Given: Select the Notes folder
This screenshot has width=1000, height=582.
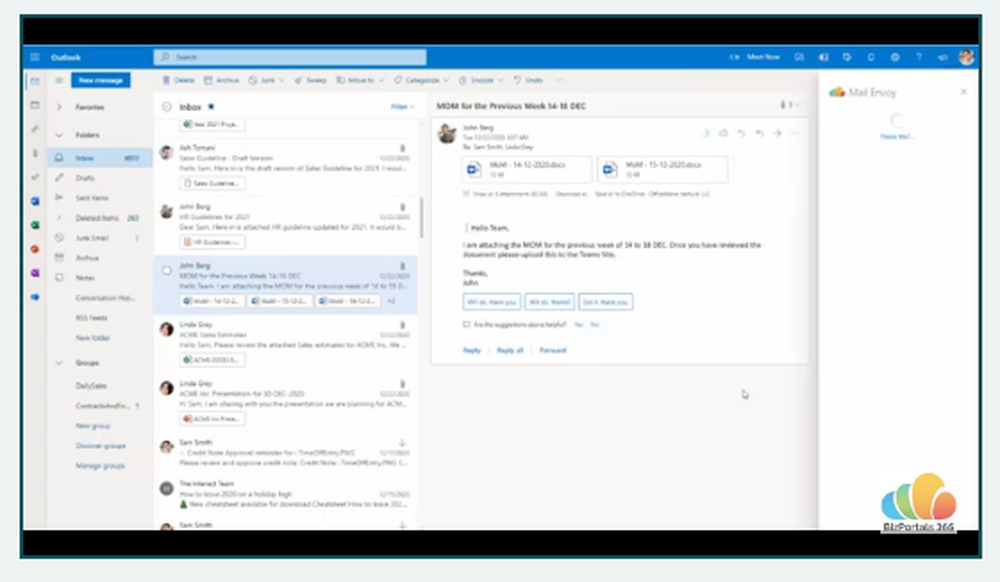Looking at the screenshot, I should tap(99, 278).
